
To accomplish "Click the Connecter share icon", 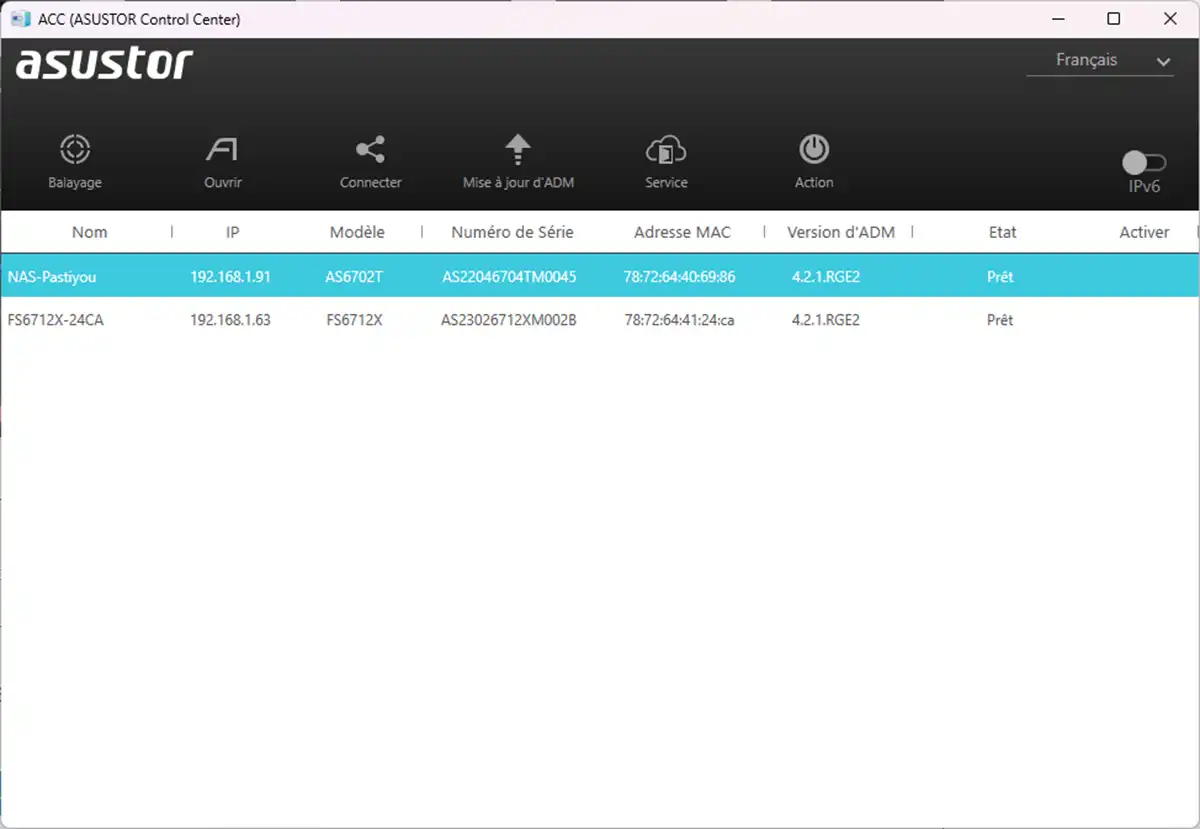I will [370, 150].
